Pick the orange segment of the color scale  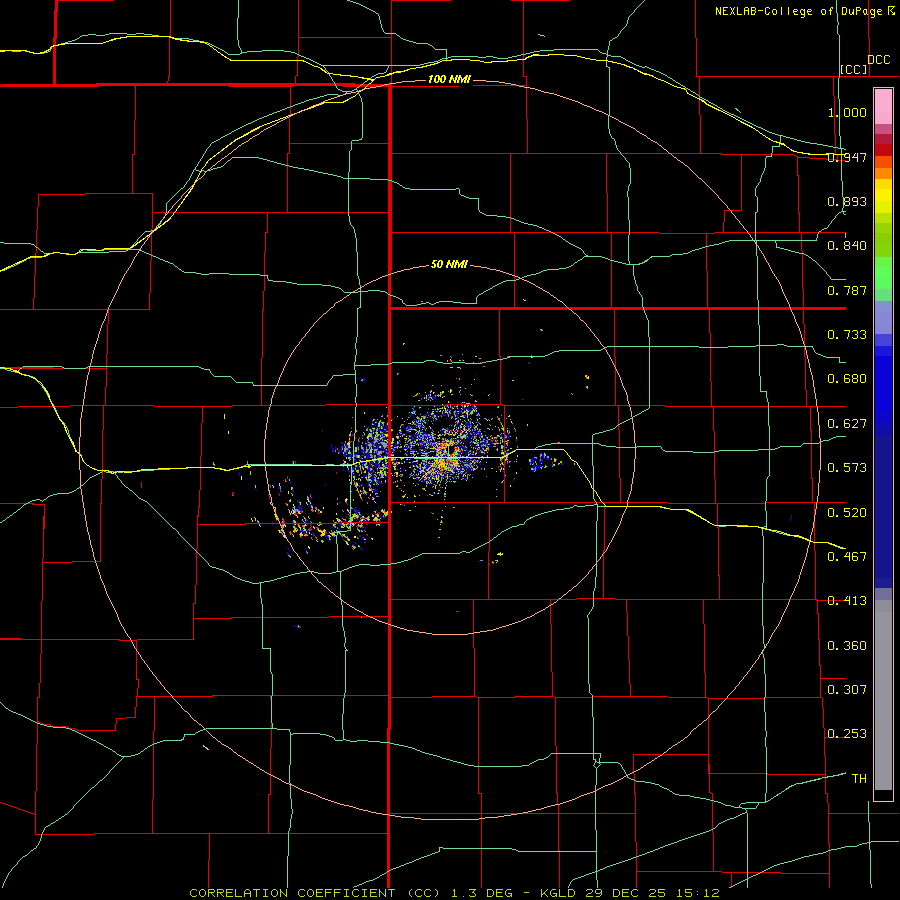coord(883,173)
